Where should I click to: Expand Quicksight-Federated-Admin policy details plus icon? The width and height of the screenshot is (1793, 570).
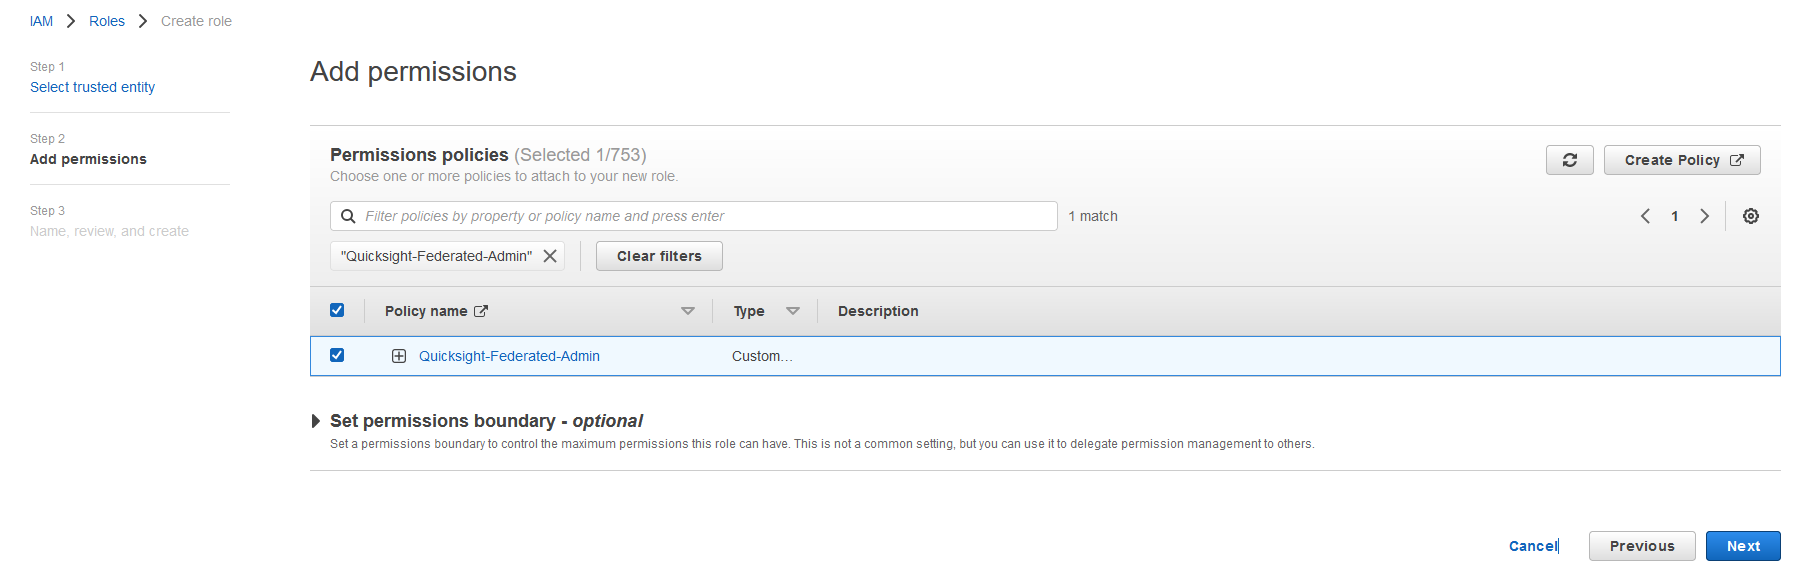(x=399, y=356)
